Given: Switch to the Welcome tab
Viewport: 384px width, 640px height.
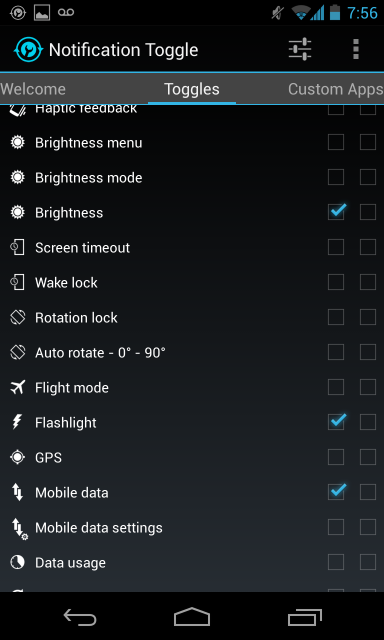Looking at the screenshot, I should [33, 89].
